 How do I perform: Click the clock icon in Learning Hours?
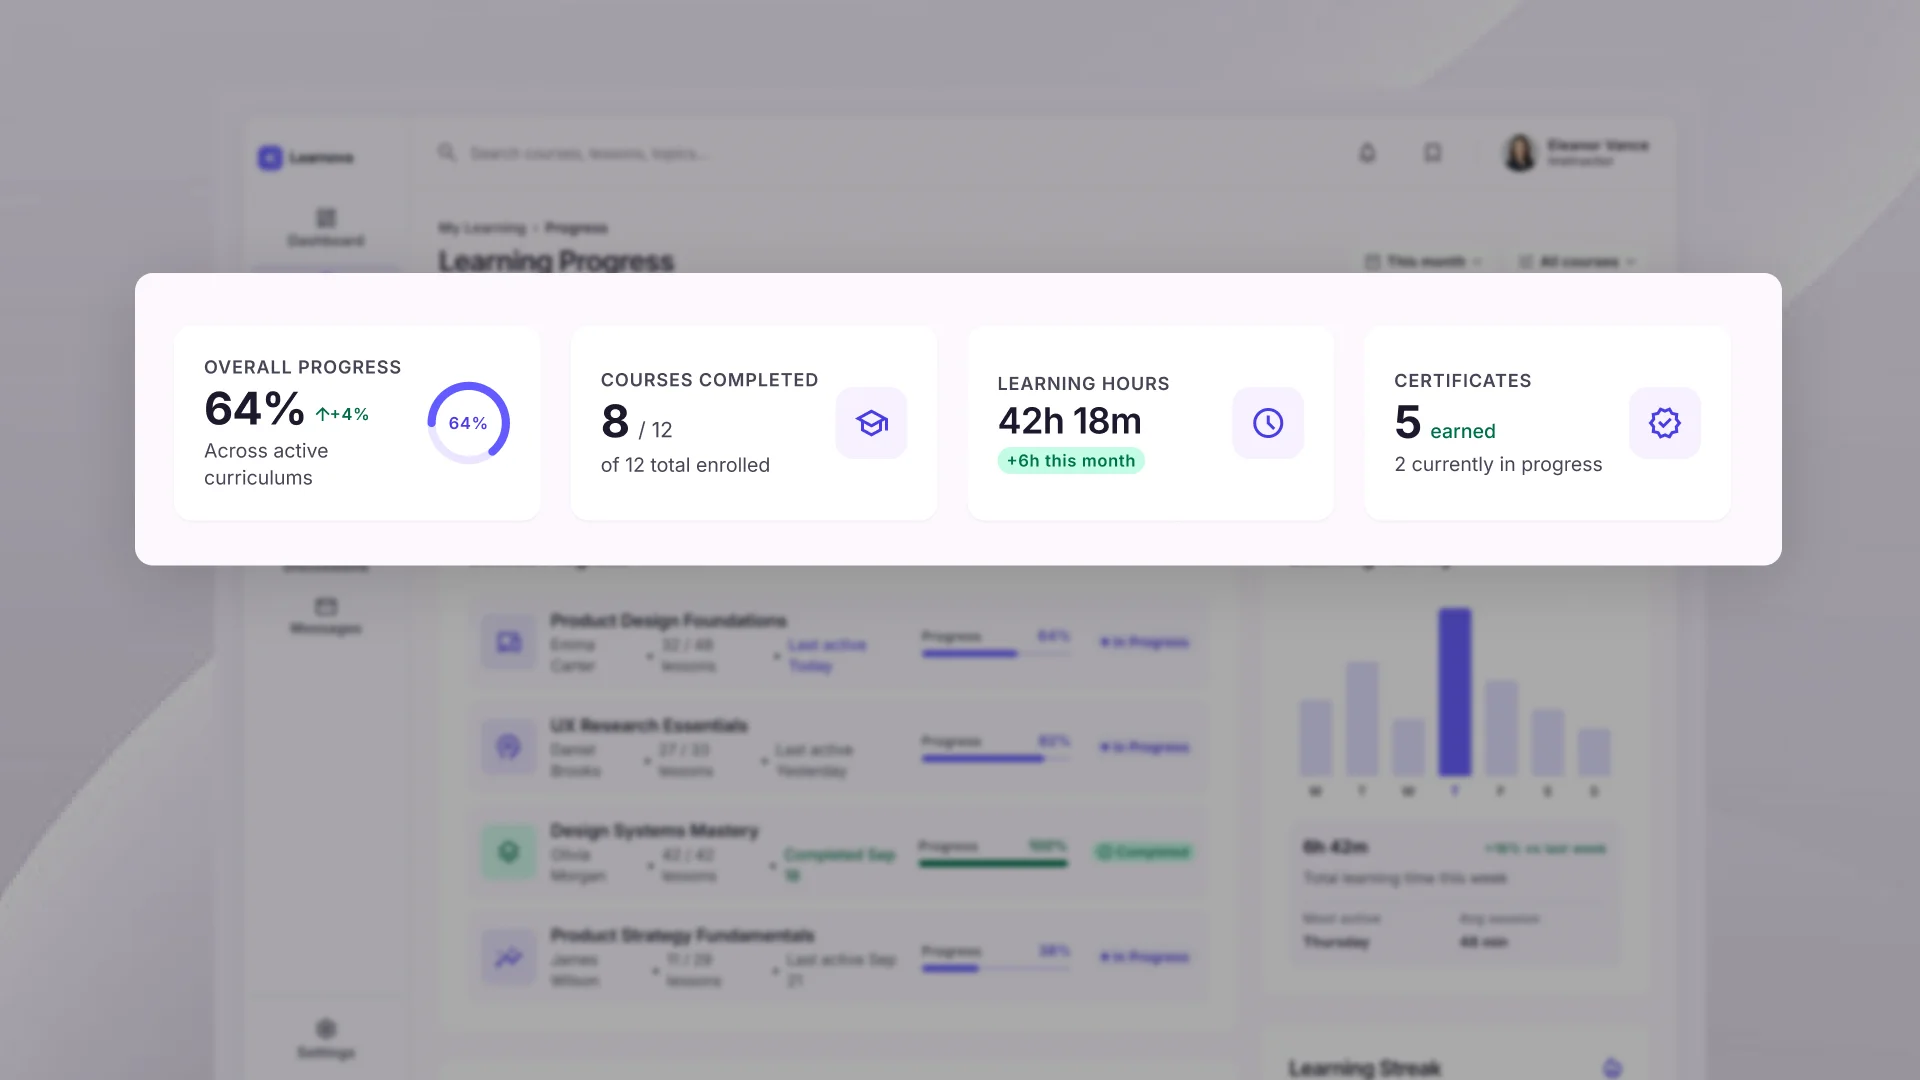click(x=1268, y=423)
